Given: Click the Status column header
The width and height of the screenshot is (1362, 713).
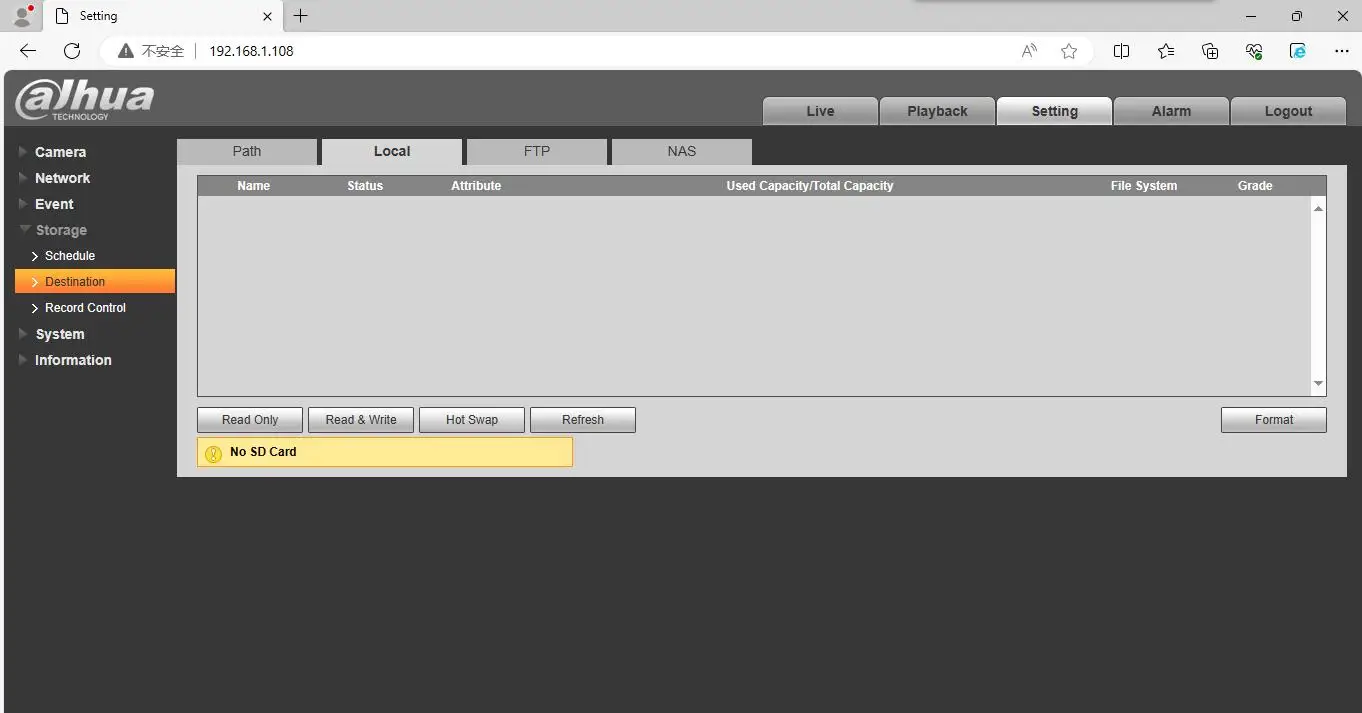Looking at the screenshot, I should point(365,186).
